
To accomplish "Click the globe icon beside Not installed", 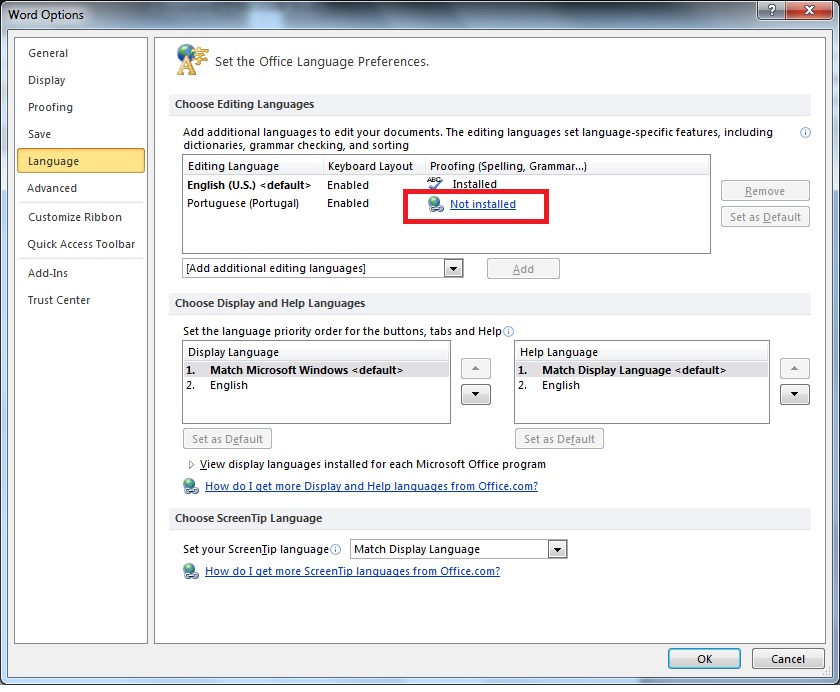I will click(x=436, y=204).
